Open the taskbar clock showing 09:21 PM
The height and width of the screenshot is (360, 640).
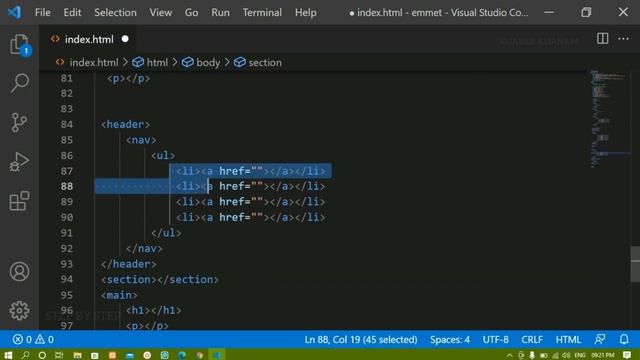tap(602, 356)
